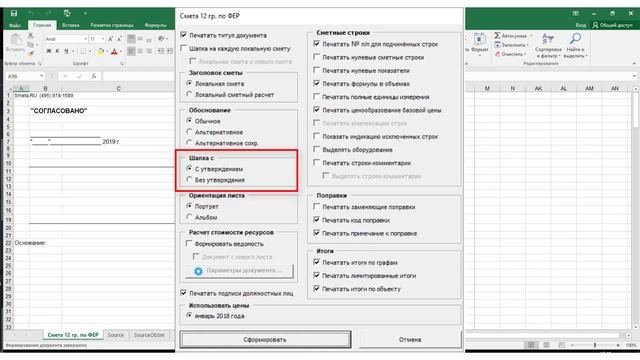Click the Save icon in Excel's quick access toolbar
The width and height of the screenshot is (640, 360).
pyautogui.click(x=13, y=13)
